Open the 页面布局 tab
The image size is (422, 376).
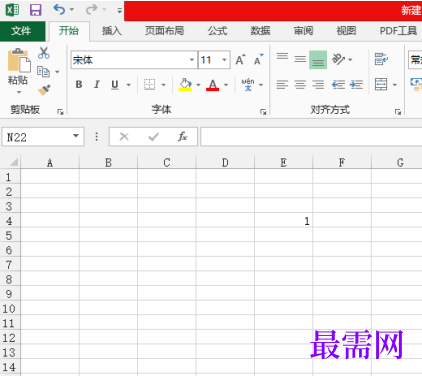(164, 31)
